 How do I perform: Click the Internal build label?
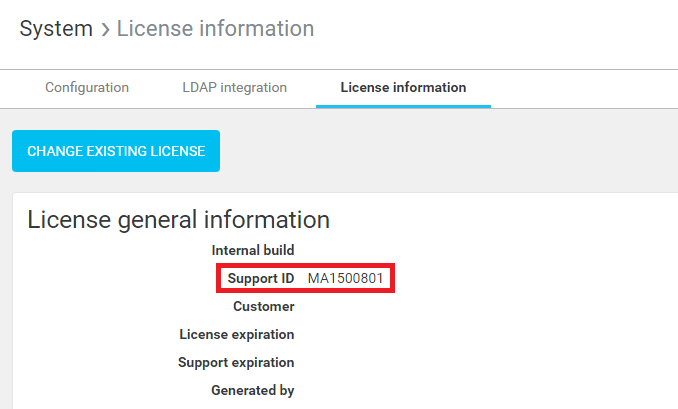[x=252, y=250]
